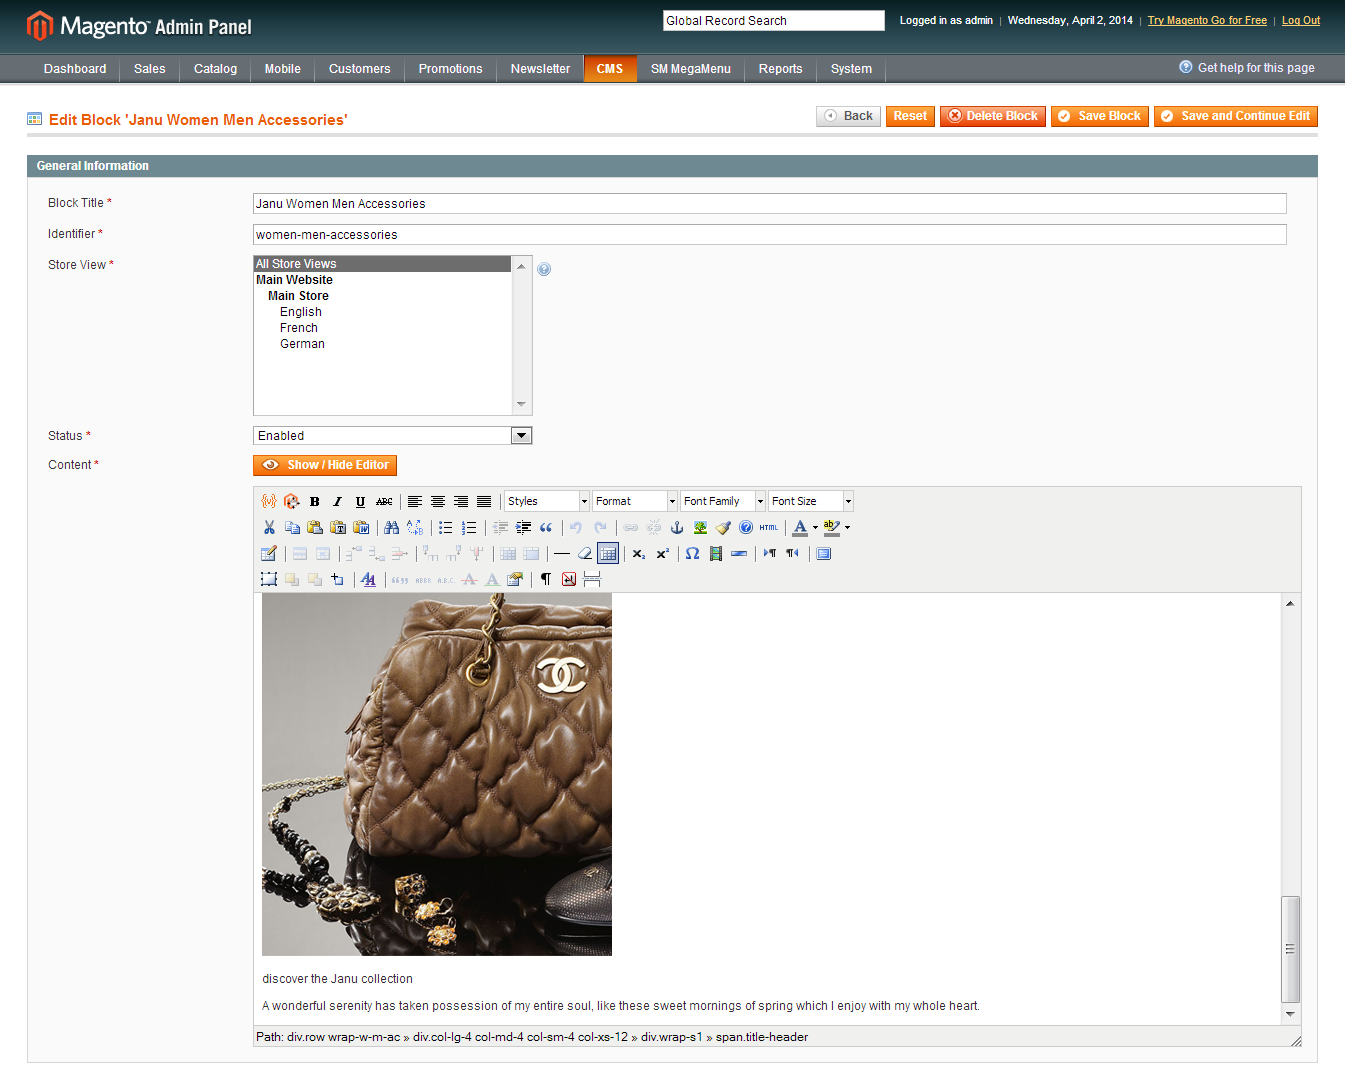Viewport: 1345px width, 1072px height.
Task: Click the Identifier input field
Action: (770, 234)
